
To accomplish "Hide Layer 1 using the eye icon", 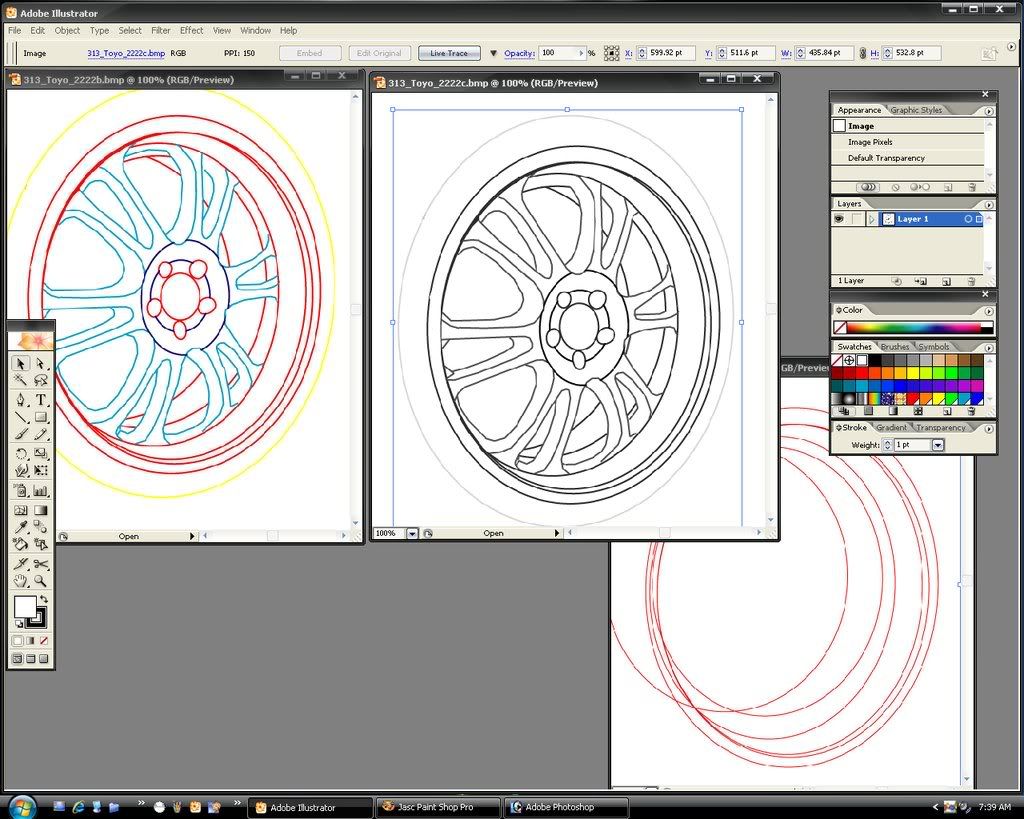I will (x=839, y=219).
